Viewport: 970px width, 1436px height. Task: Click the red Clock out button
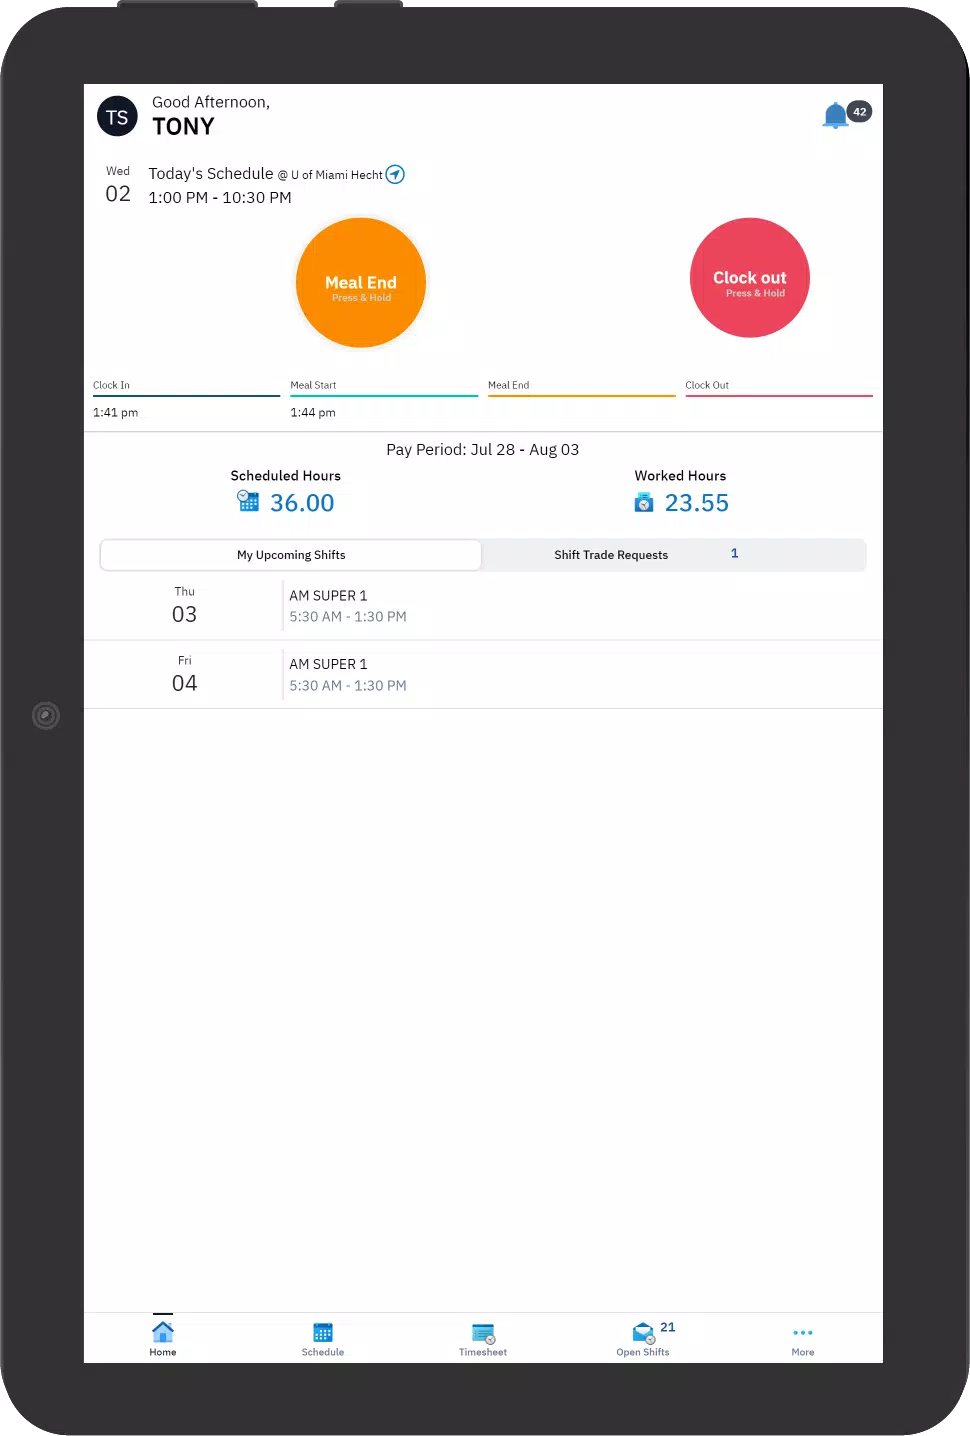click(750, 278)
